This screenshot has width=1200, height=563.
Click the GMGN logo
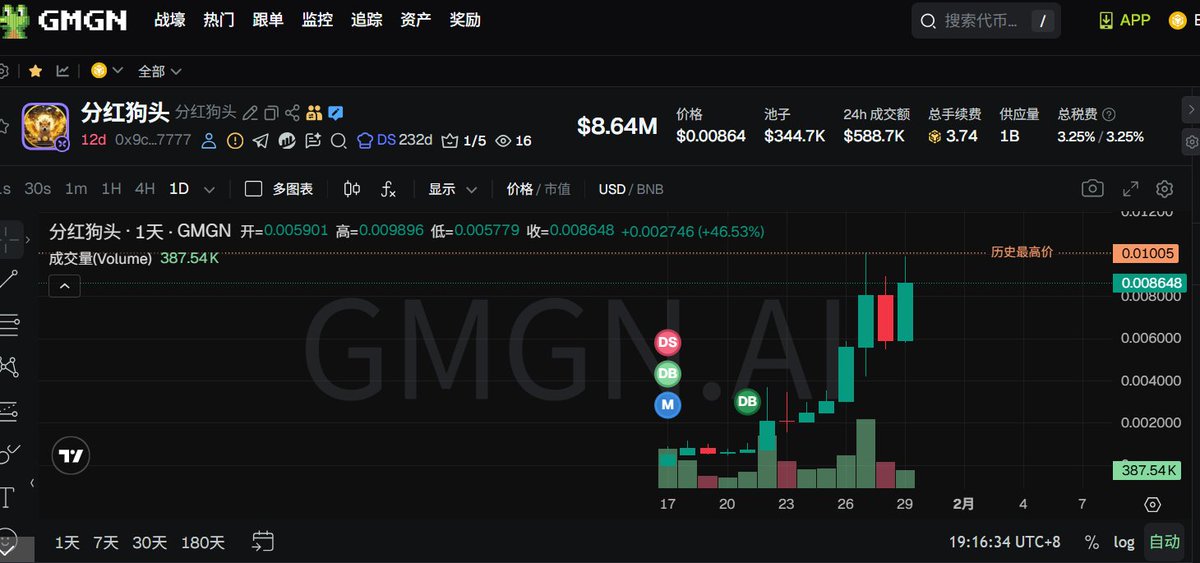coord(64,20)
